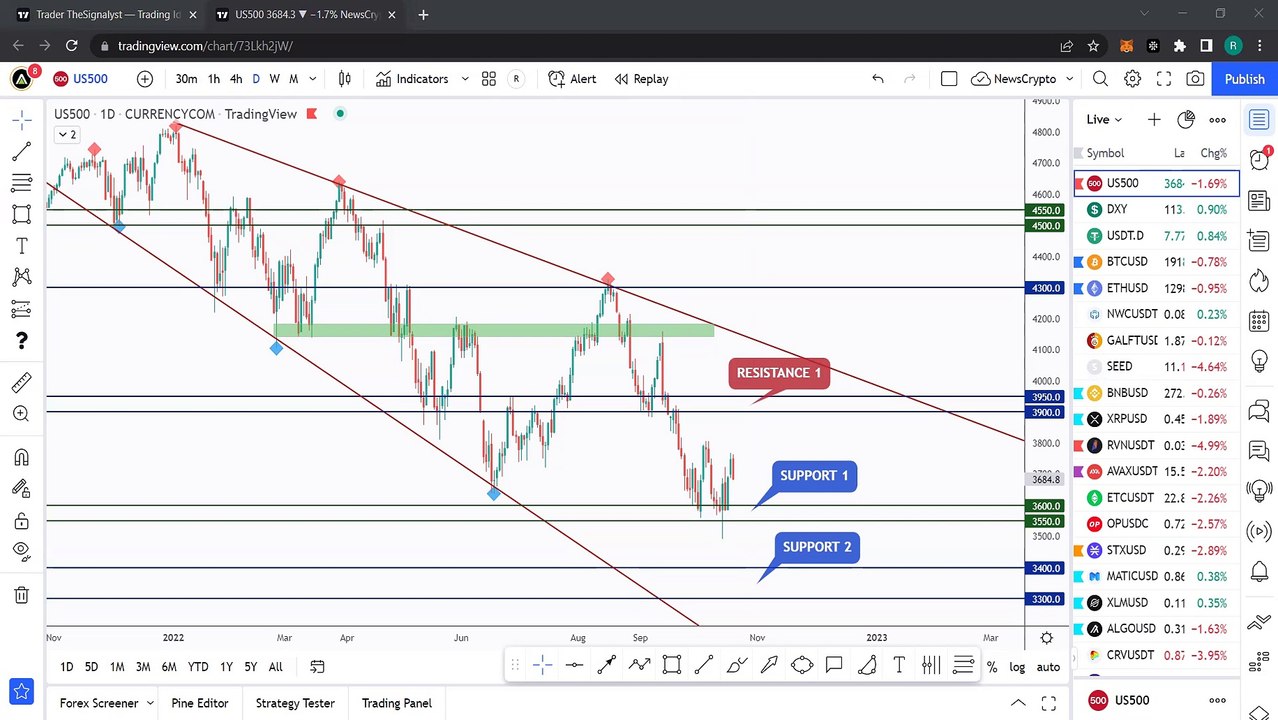Switch to the 1h timeframe
This screenshot has height=720, width=1278.
[214, 79]
